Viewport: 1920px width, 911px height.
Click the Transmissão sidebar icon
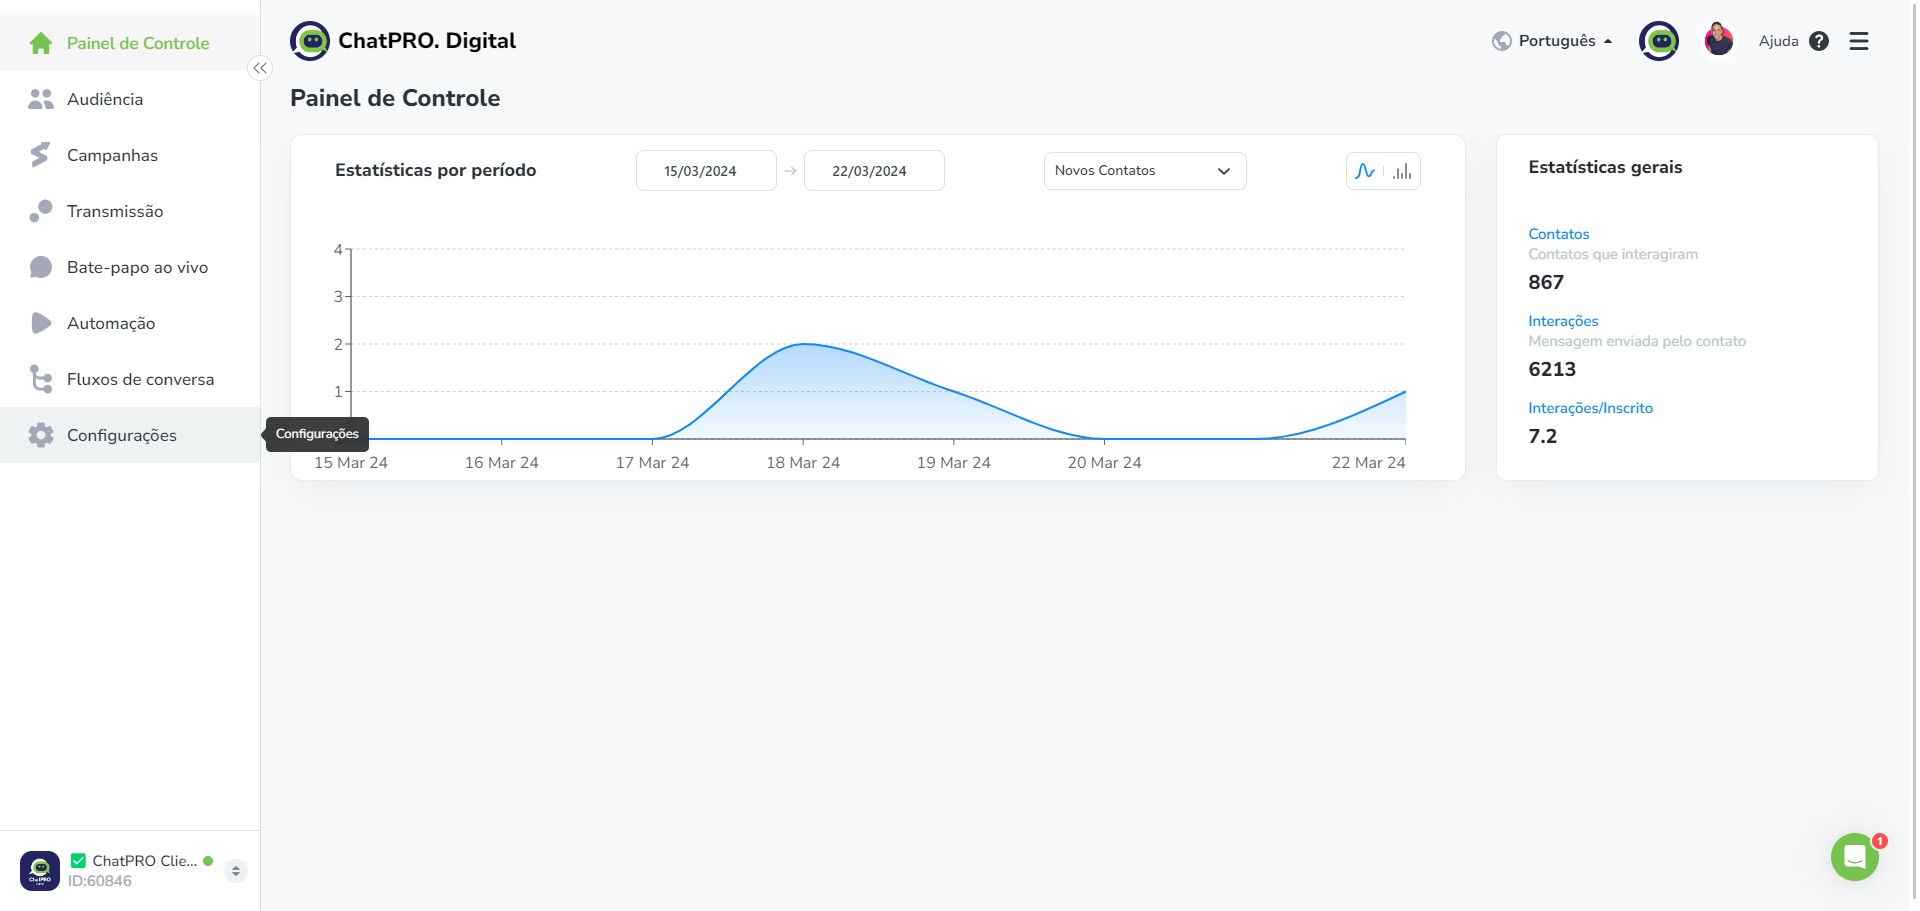point(41,211)
